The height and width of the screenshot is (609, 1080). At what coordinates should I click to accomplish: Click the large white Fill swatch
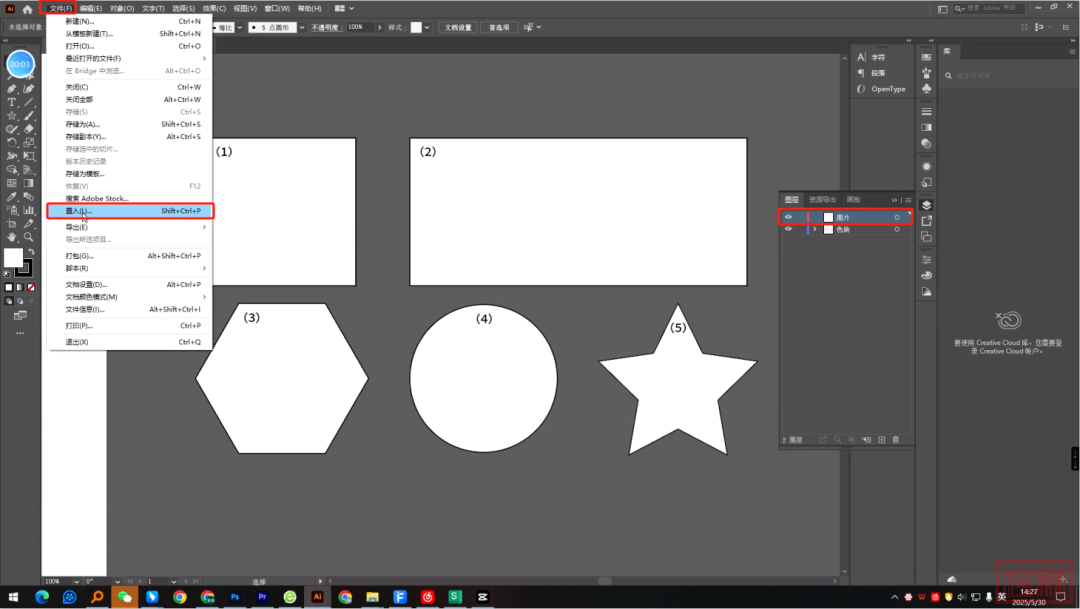(12, 258)
